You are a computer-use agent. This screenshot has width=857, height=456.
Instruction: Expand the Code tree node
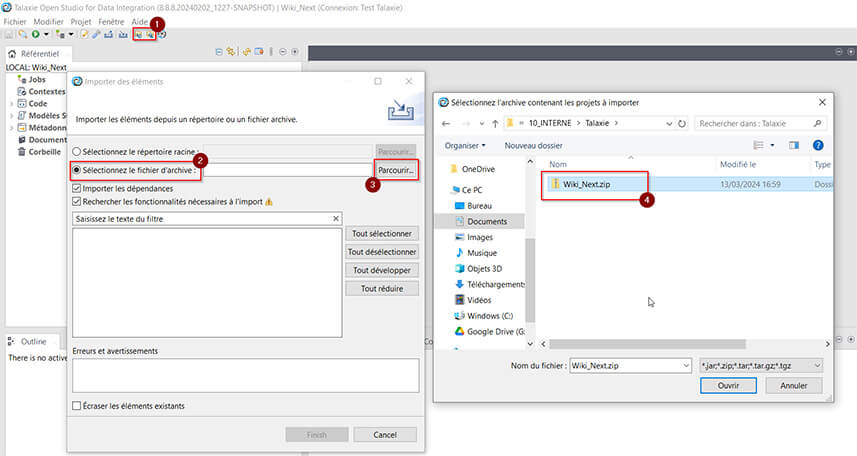coord(11,104)
